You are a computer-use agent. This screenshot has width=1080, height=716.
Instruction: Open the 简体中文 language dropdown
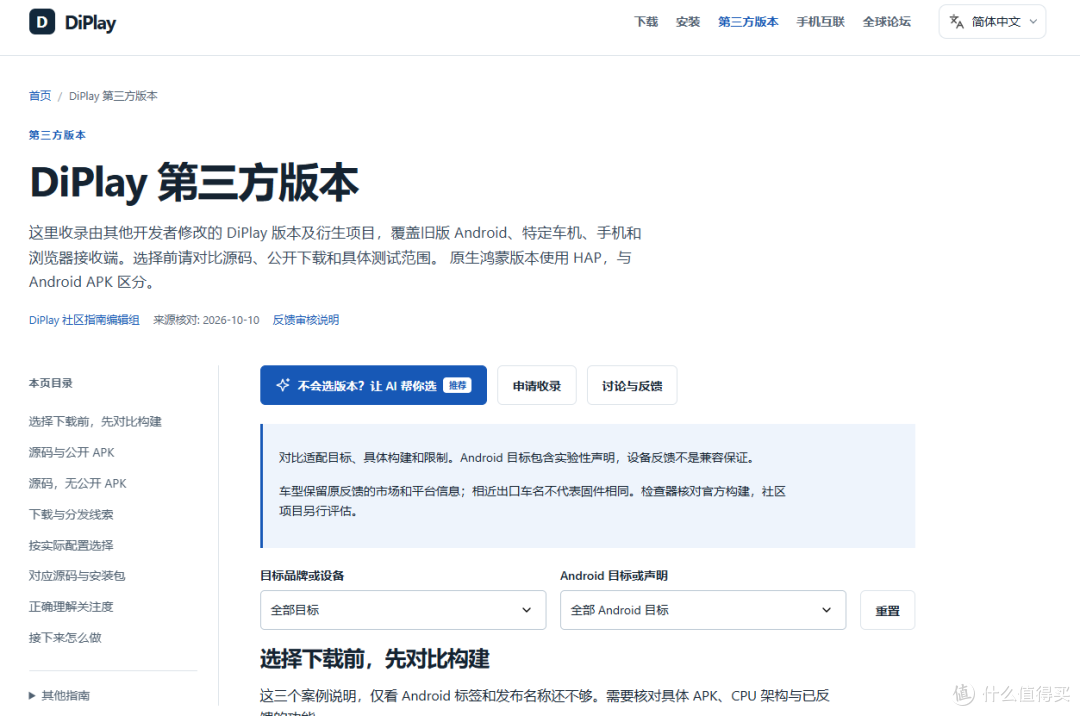tap(992, 22)
